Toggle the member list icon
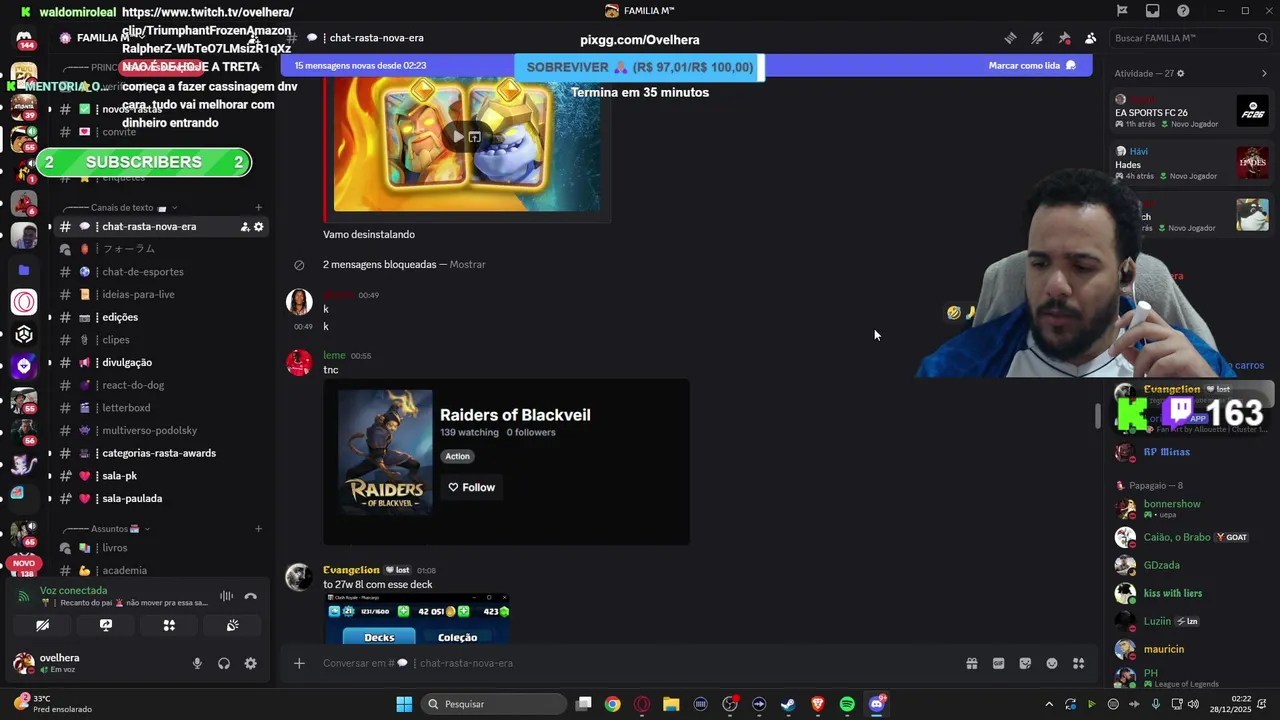 (1090, 38)
